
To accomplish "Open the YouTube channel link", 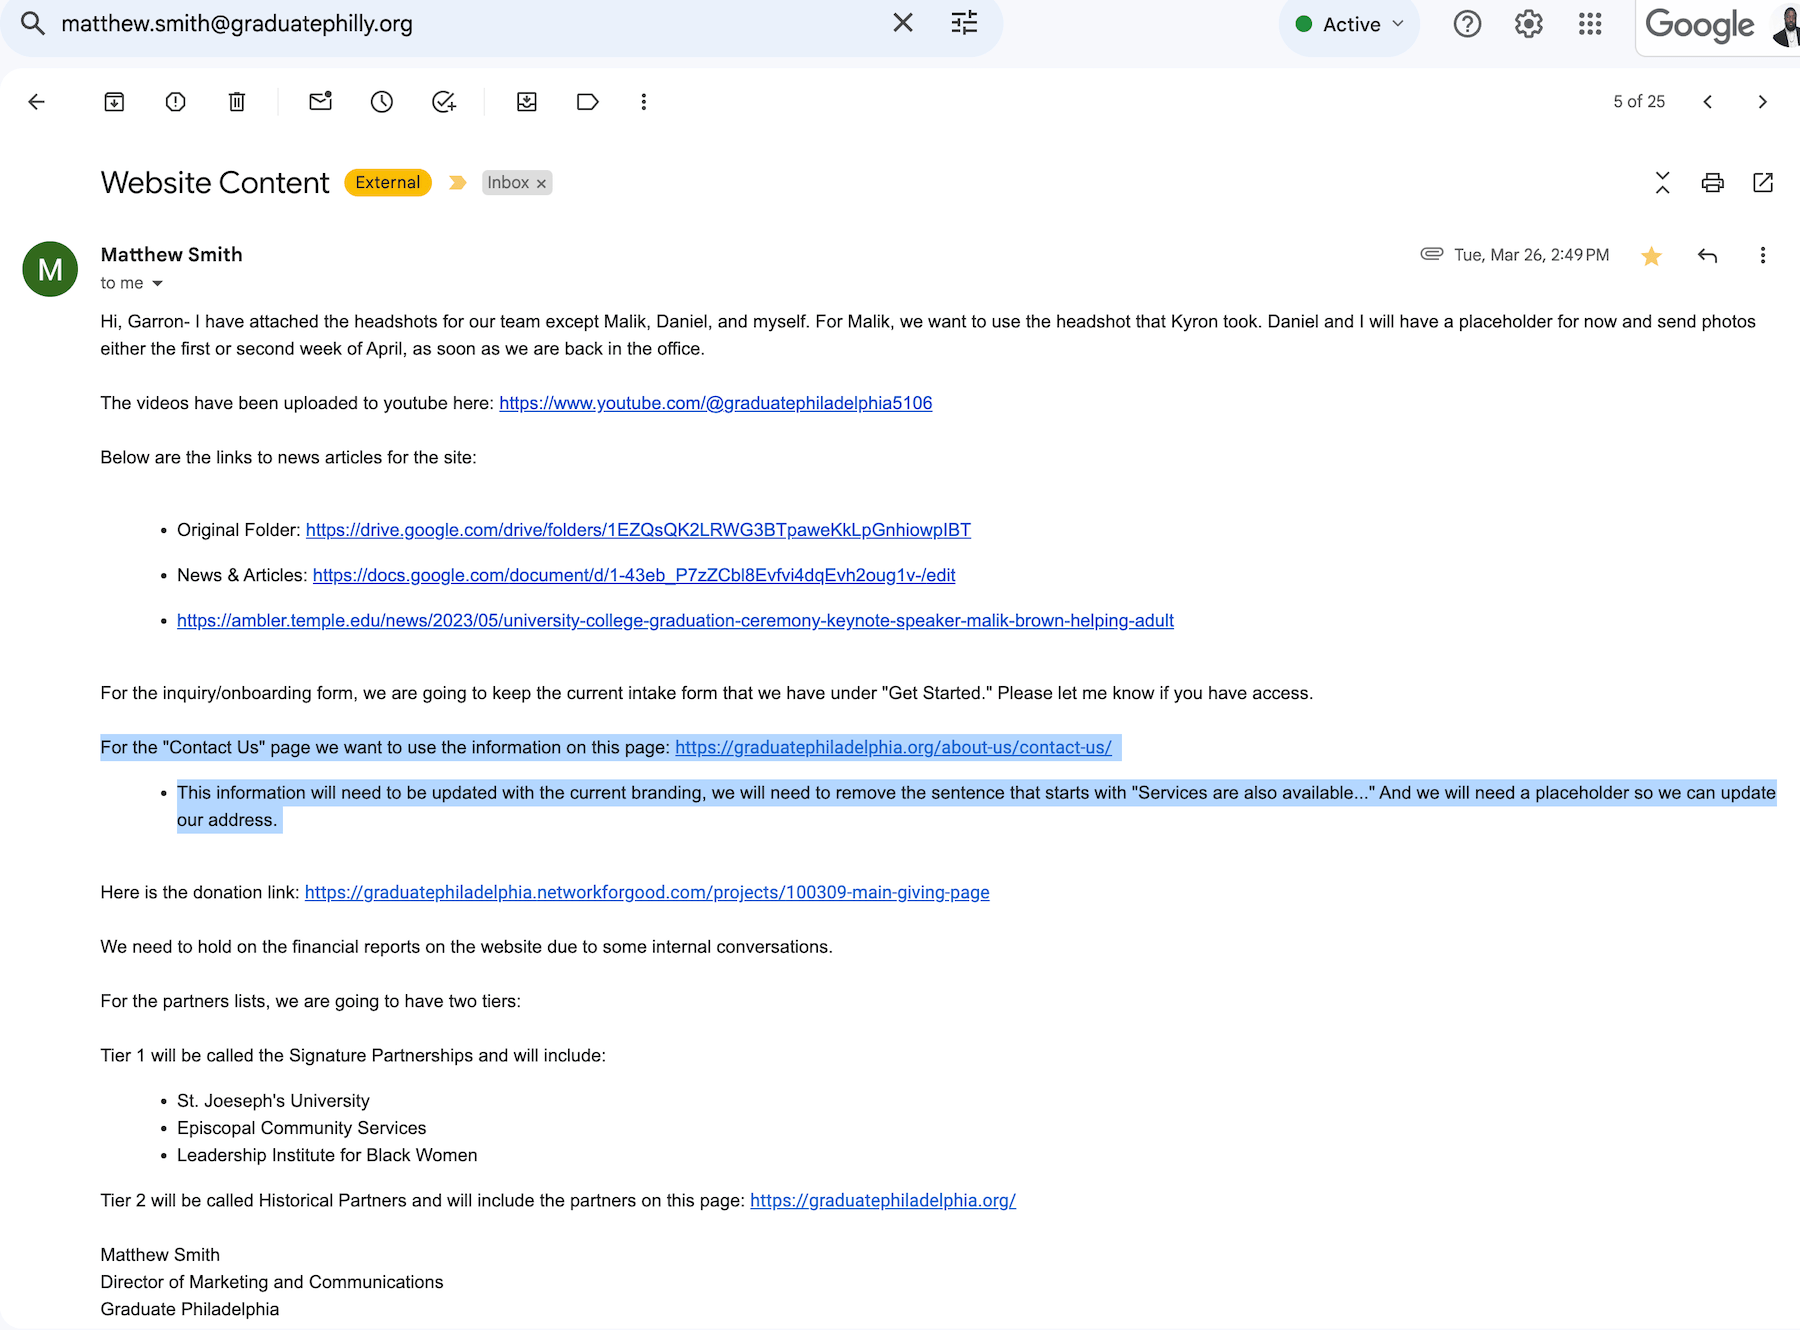I will (x=716, y=403).
